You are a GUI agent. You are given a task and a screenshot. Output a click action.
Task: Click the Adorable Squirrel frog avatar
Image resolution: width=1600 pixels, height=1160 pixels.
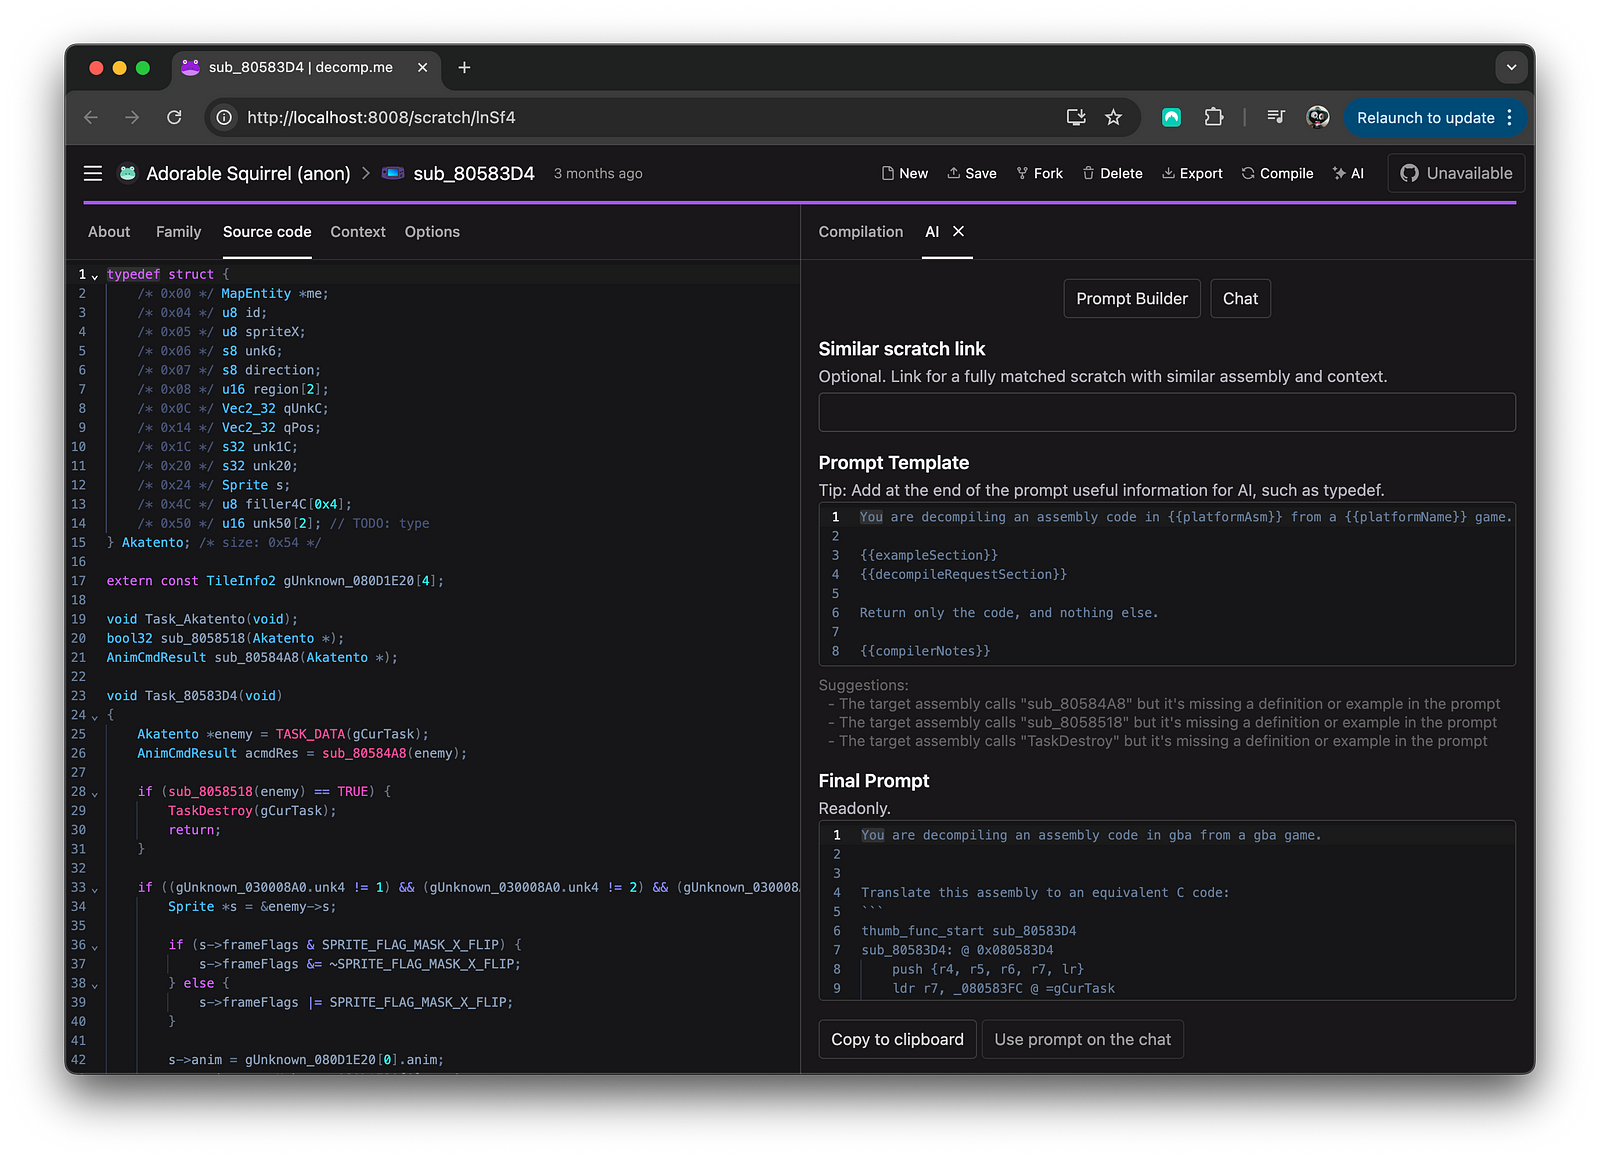[x=128, y=173]
